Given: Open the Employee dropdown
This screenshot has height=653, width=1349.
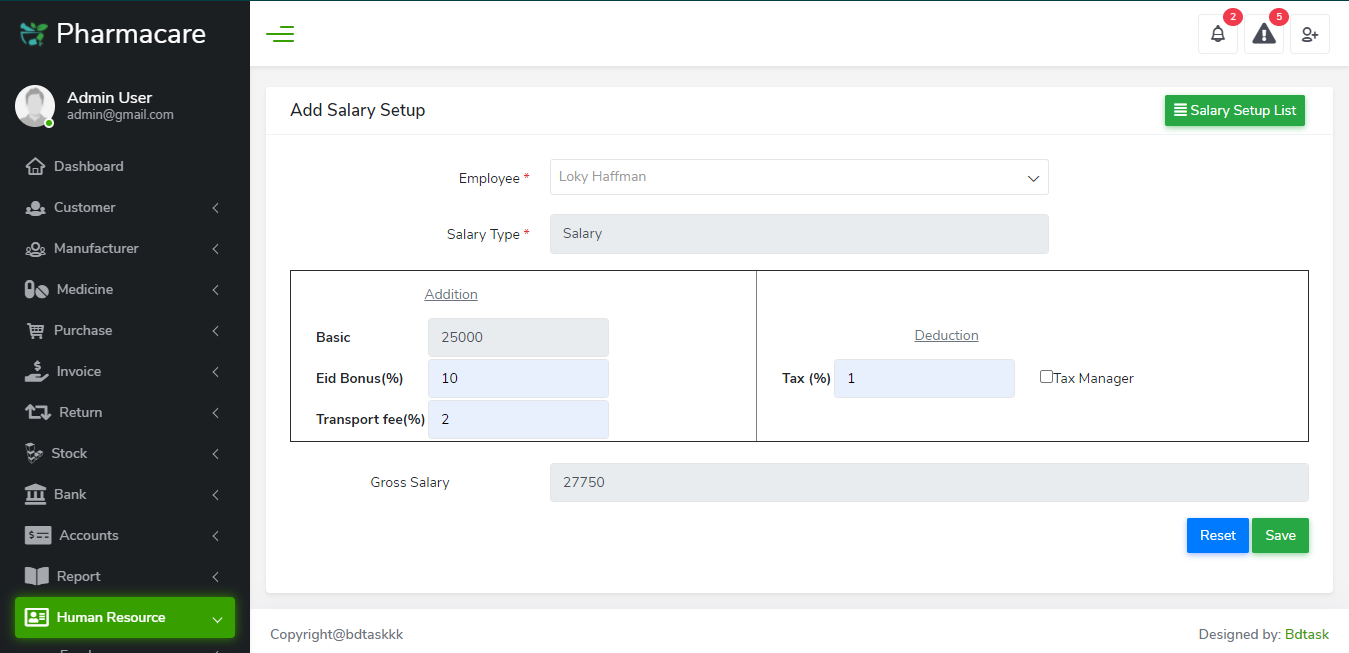Looking at the screenshot, I should pos(798,177).
